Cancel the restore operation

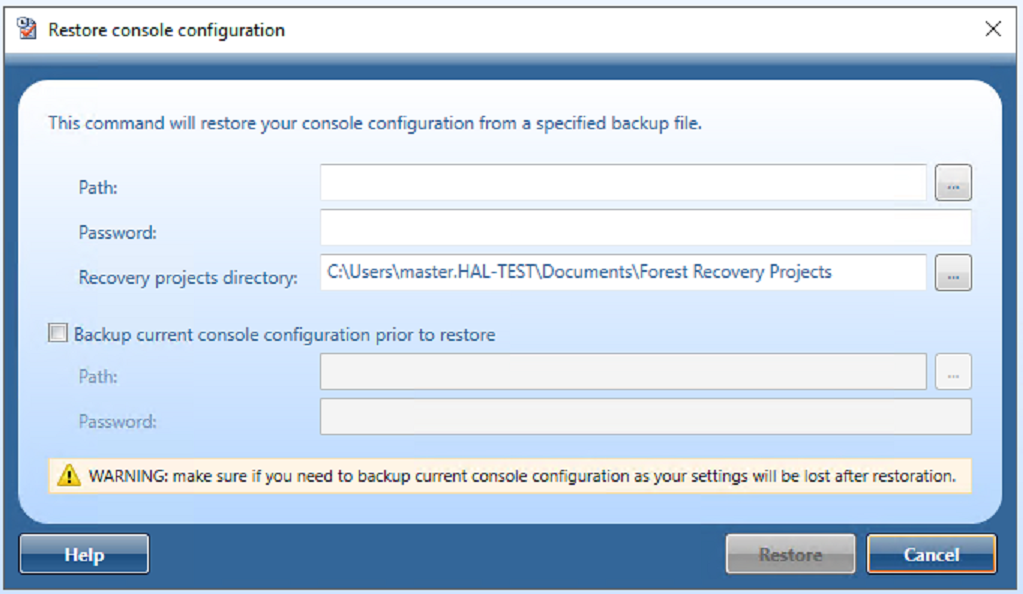pos(931,554)
